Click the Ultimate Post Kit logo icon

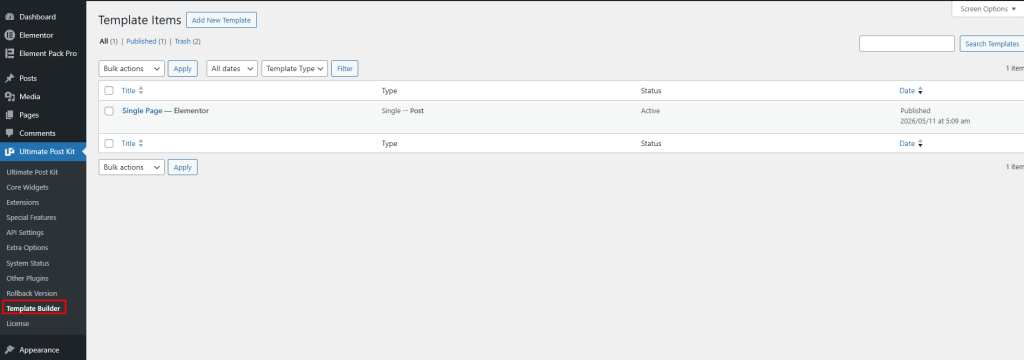pos(9,152)
